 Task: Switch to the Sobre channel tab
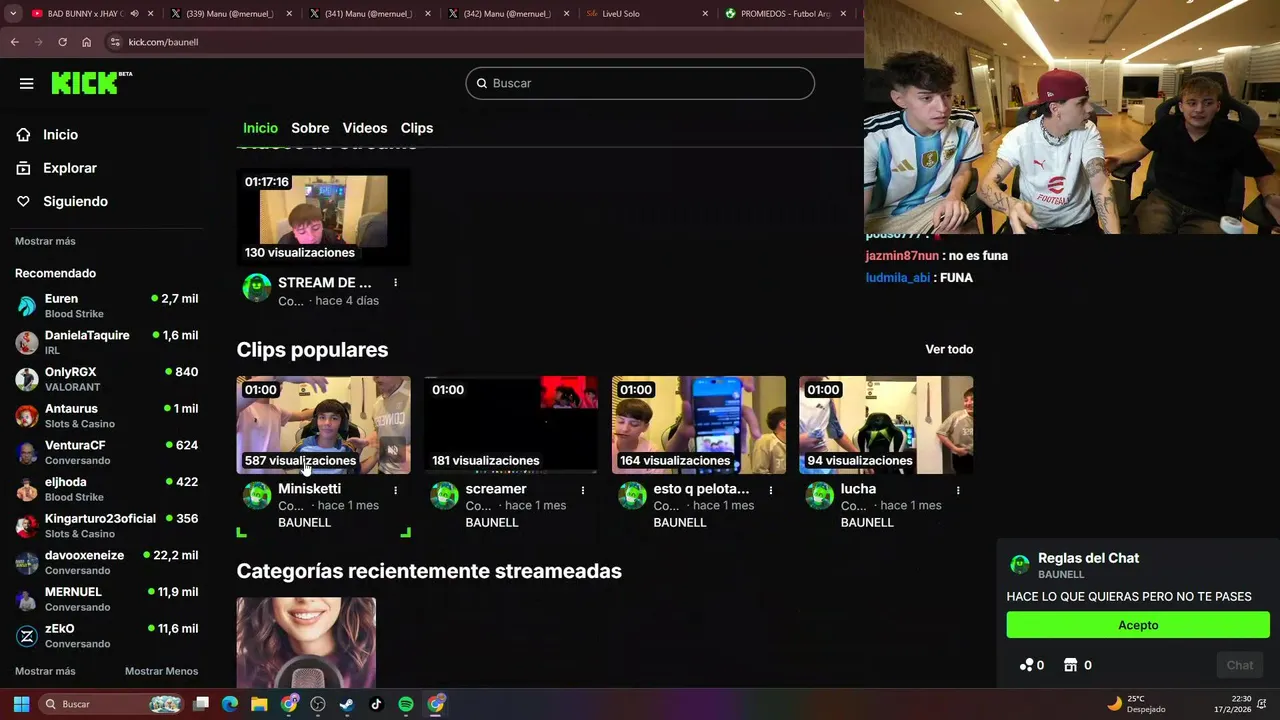310,128
